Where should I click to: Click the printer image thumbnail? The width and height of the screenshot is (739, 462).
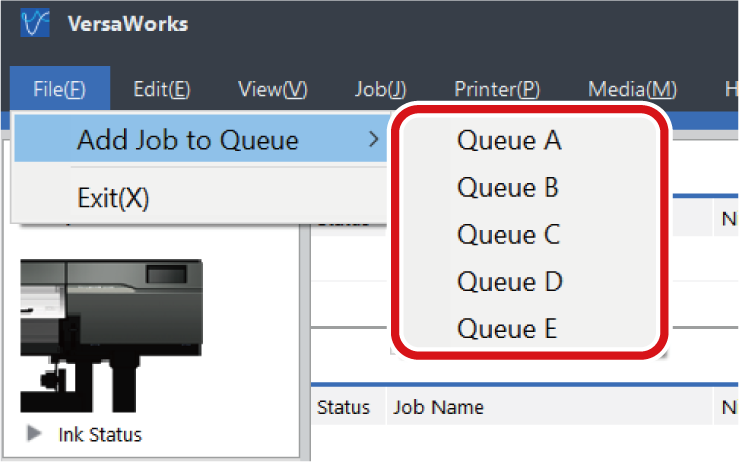pos(111,335)
